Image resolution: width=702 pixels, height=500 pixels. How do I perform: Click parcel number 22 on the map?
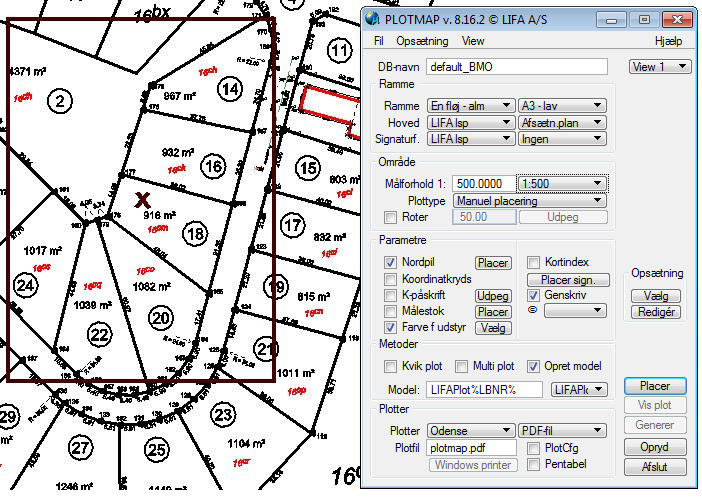coord(99,334)
